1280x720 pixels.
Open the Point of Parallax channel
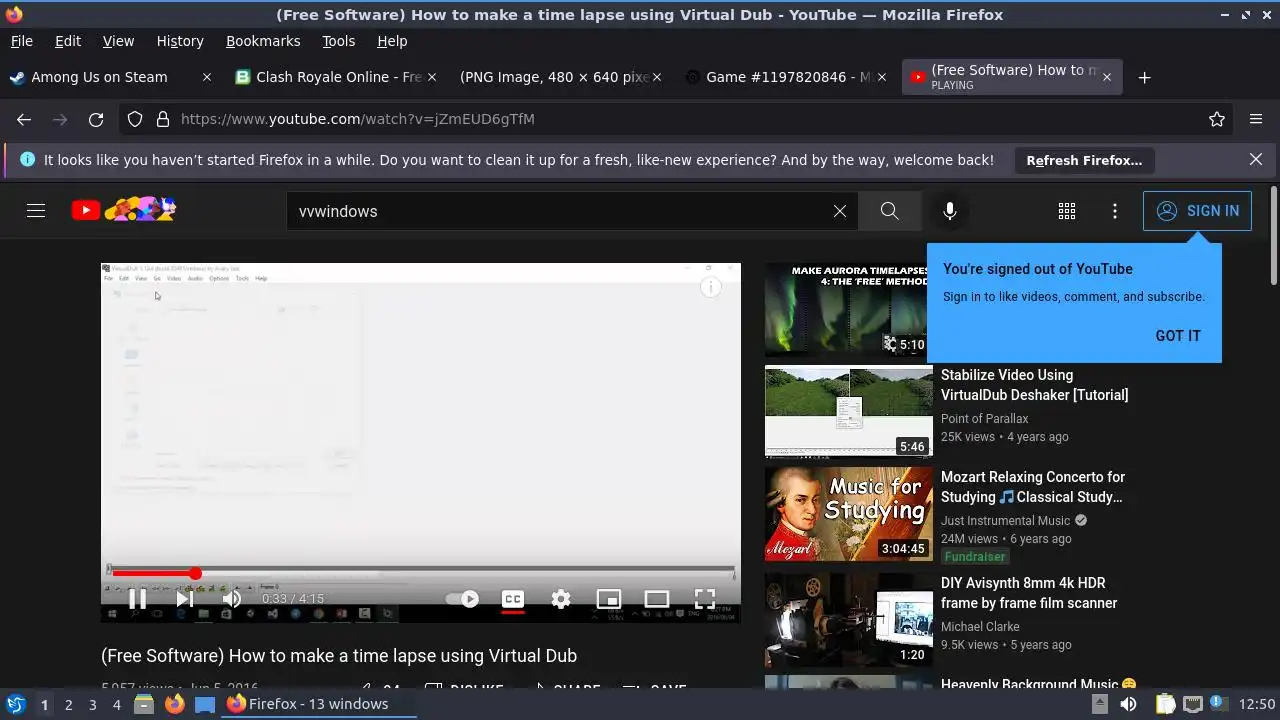985,419
